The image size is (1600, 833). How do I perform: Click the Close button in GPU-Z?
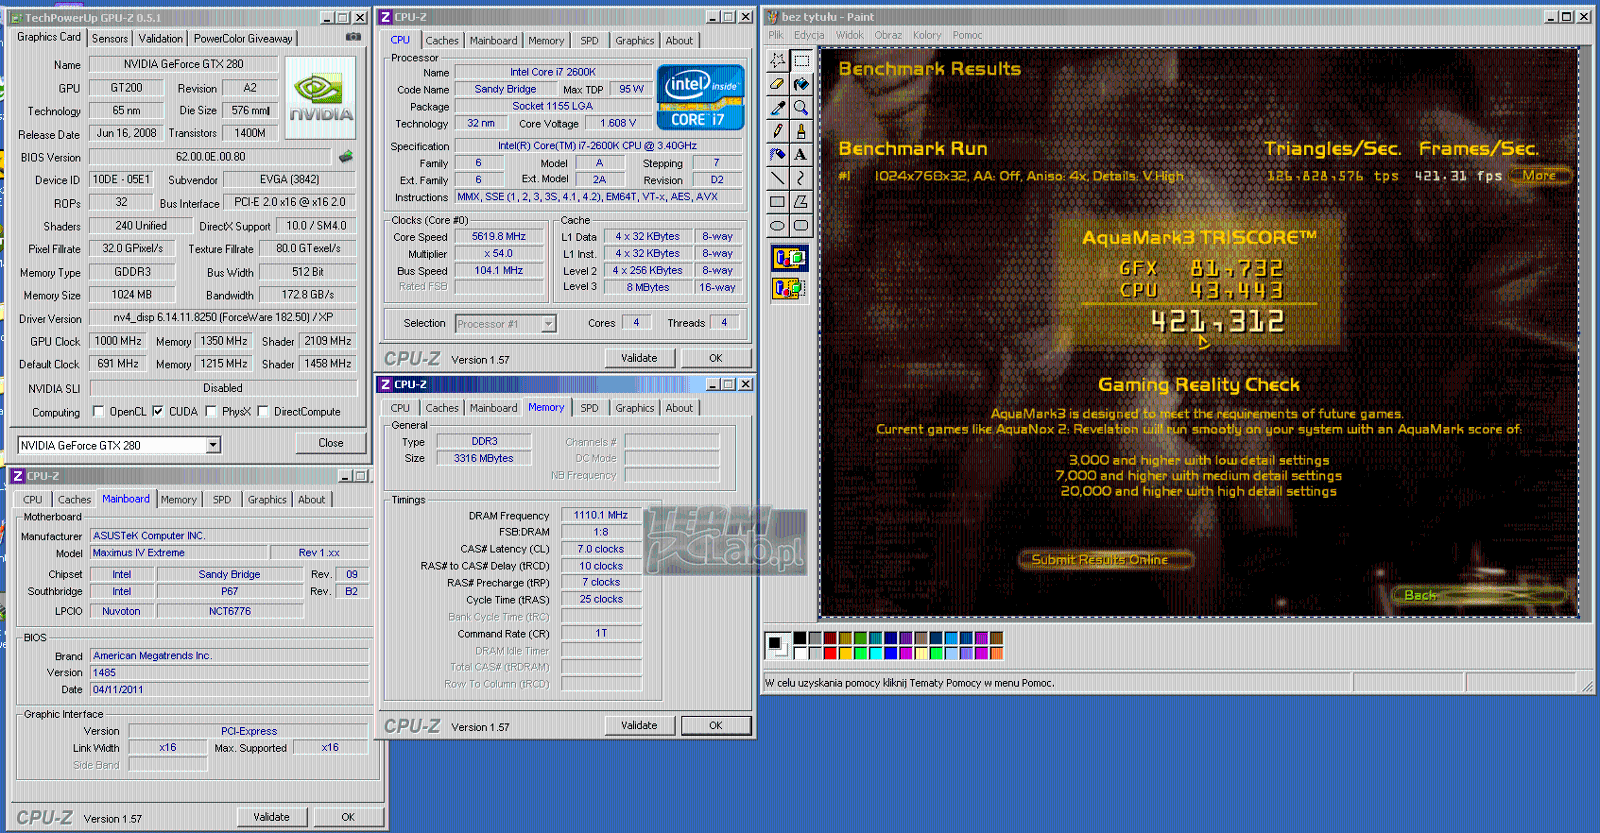click(x=331, y=443)
